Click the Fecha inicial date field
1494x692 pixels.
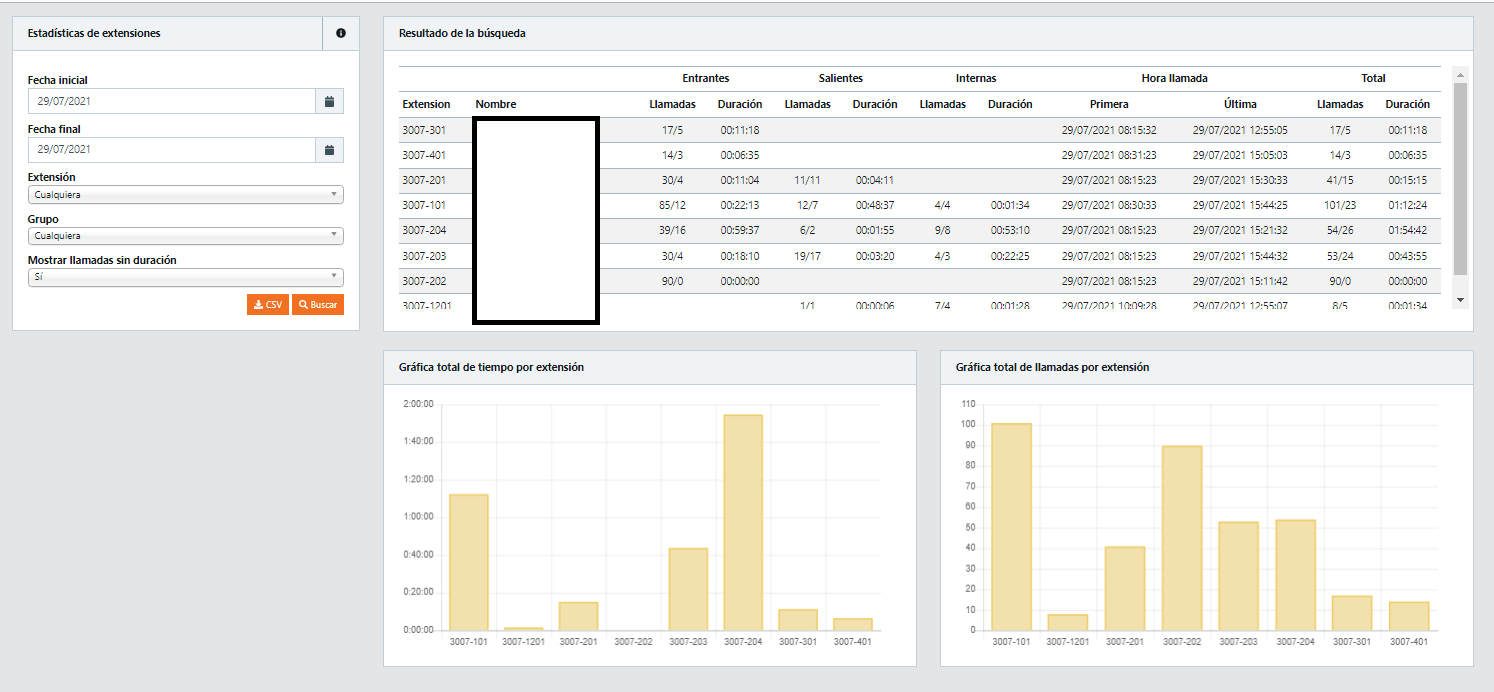tap(172, 101)
